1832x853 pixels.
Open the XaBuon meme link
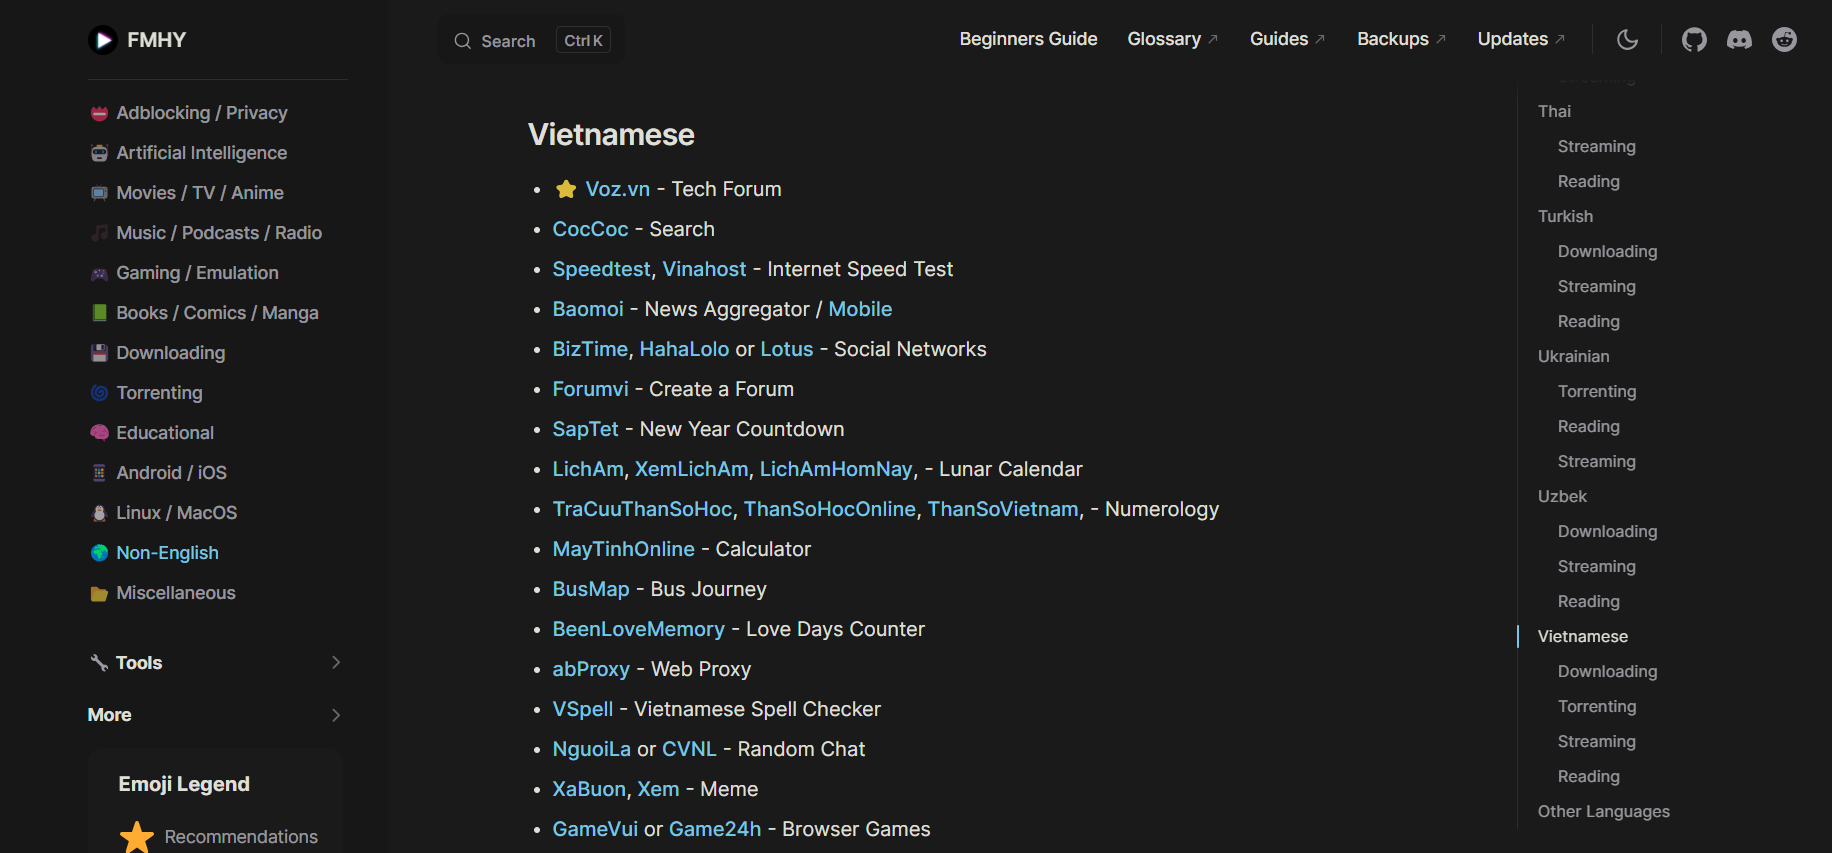(589, 789)
